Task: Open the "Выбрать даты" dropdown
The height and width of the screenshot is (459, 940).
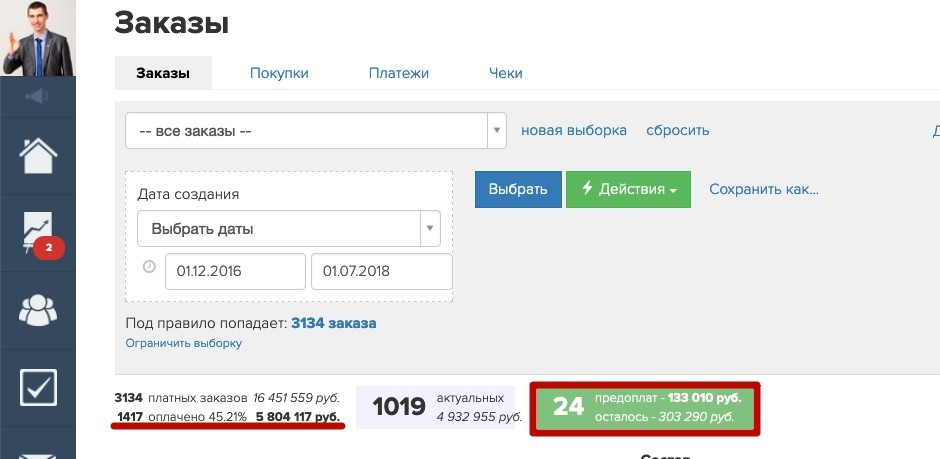Action: tap(288, 228)
